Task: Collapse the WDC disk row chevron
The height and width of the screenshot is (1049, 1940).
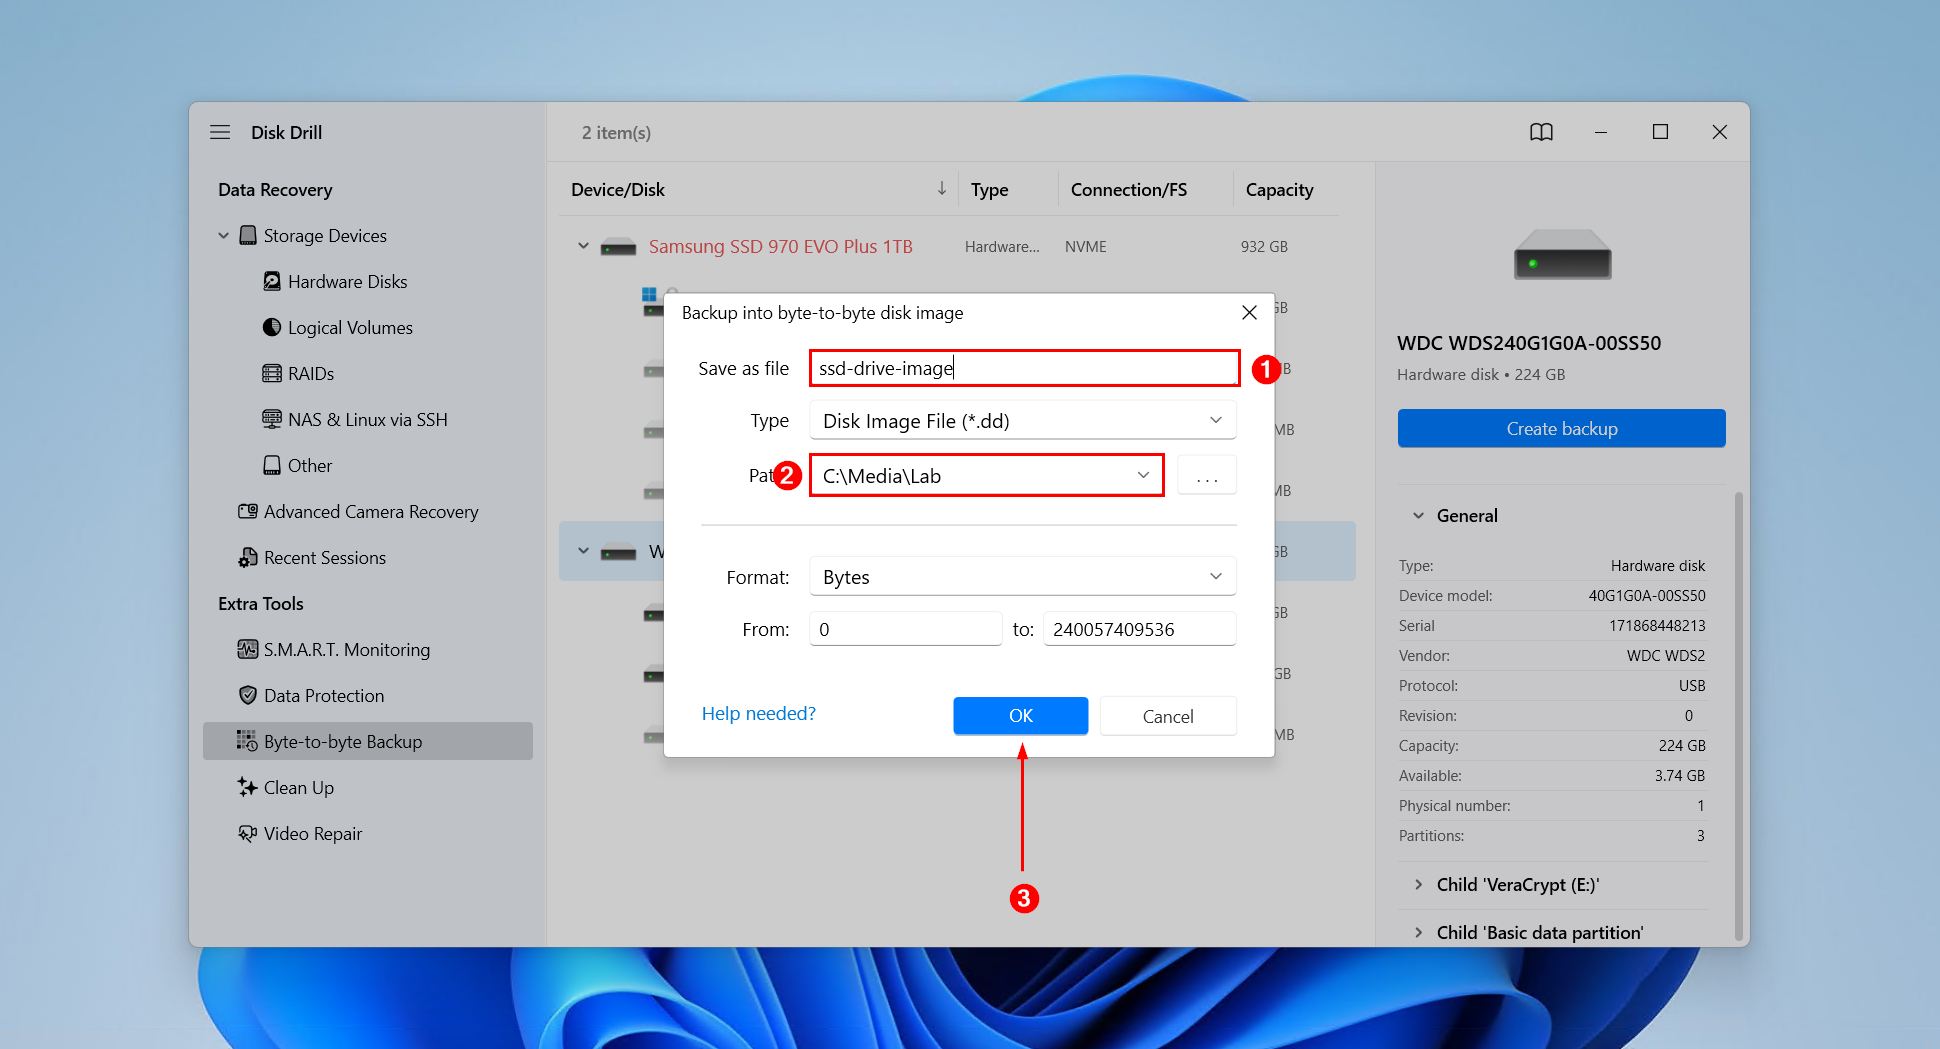Action: [x=583, y=551]
